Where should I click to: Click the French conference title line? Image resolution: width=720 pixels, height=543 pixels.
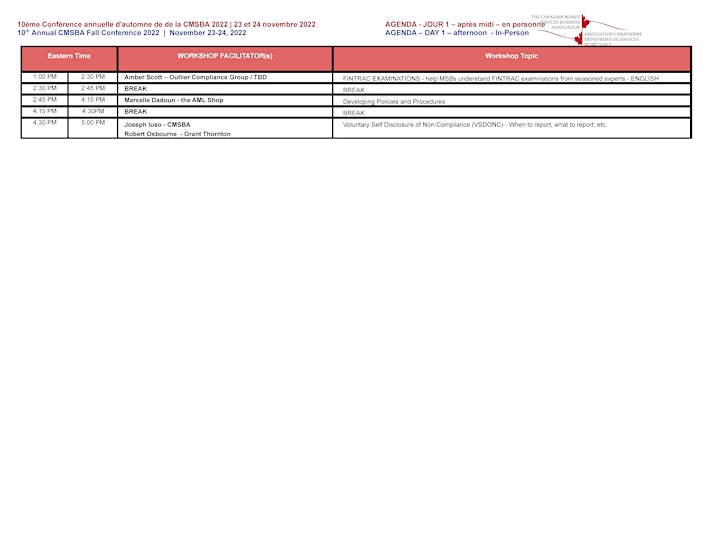pos(167,24)
